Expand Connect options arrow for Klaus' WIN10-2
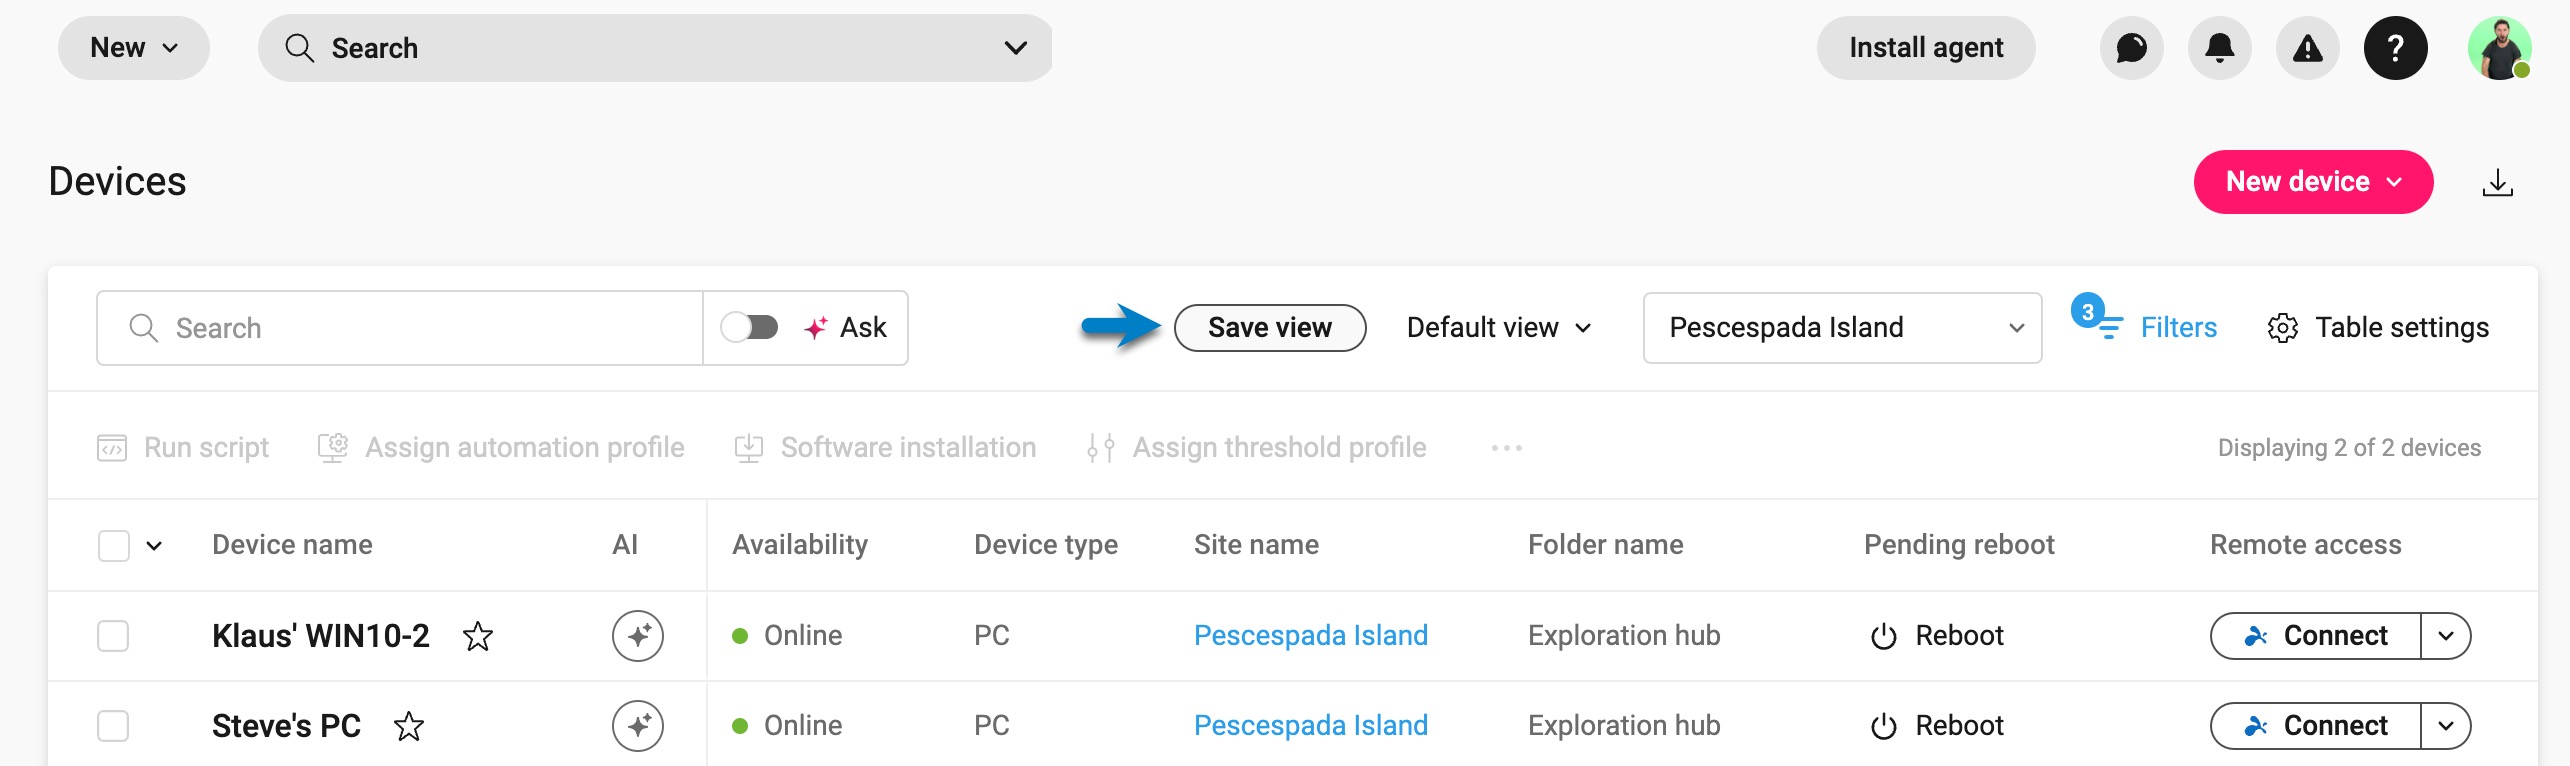The image size is (2570, 766). tap(2446, 636)
